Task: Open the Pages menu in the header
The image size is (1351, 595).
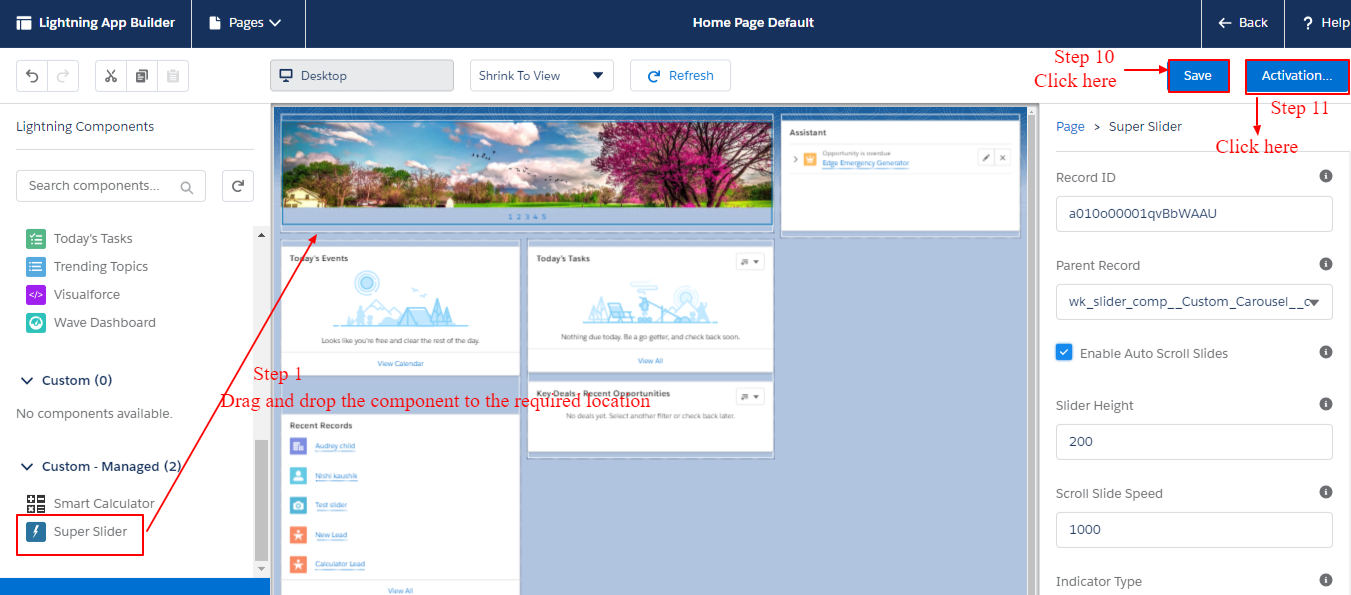Action: [247, 22]
